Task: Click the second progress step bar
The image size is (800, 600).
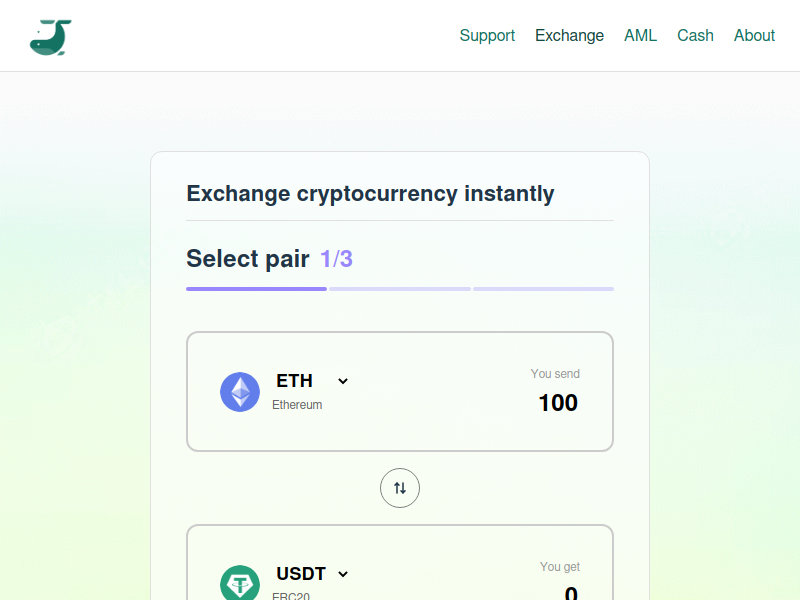Action: click(400, 289)
